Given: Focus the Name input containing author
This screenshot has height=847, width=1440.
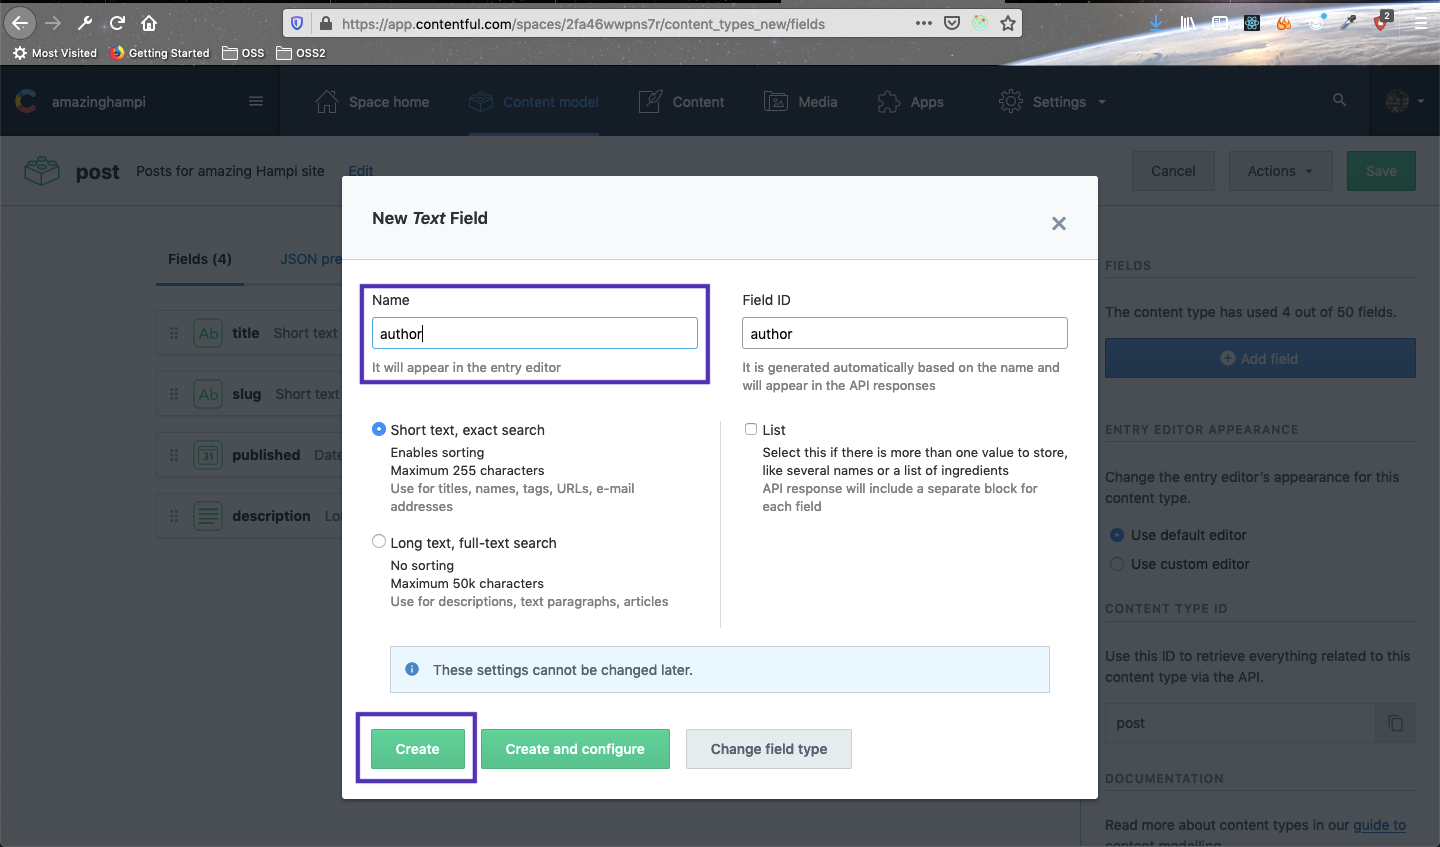Looking at the screenshot, I should coord(535,333).
